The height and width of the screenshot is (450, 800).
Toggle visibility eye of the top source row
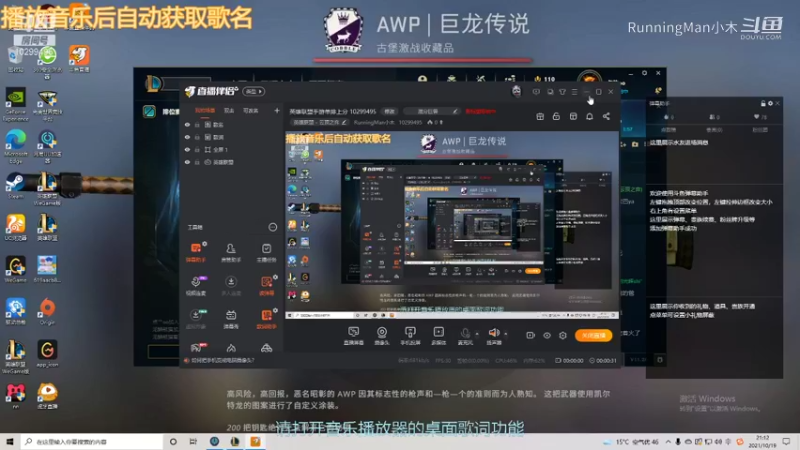tap(187, 124)
